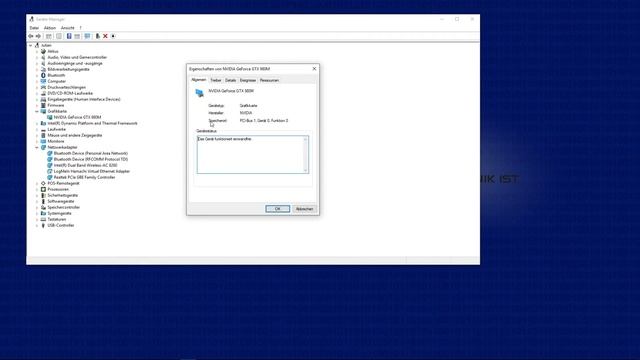Click the blue help toolbar icon
The image size is (640, 360).
[69, 36]
